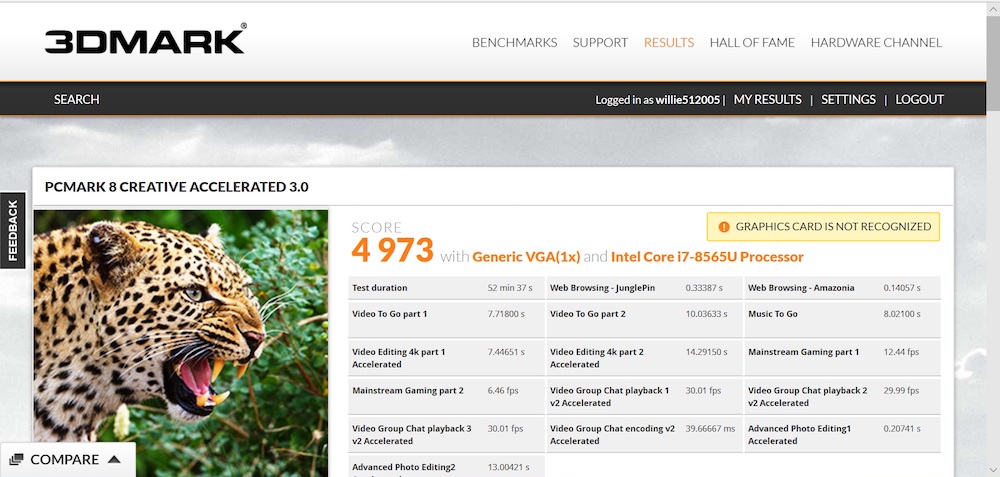1000x477 pixels.
Task: Click the Compare button
Action: pos(68,459)
